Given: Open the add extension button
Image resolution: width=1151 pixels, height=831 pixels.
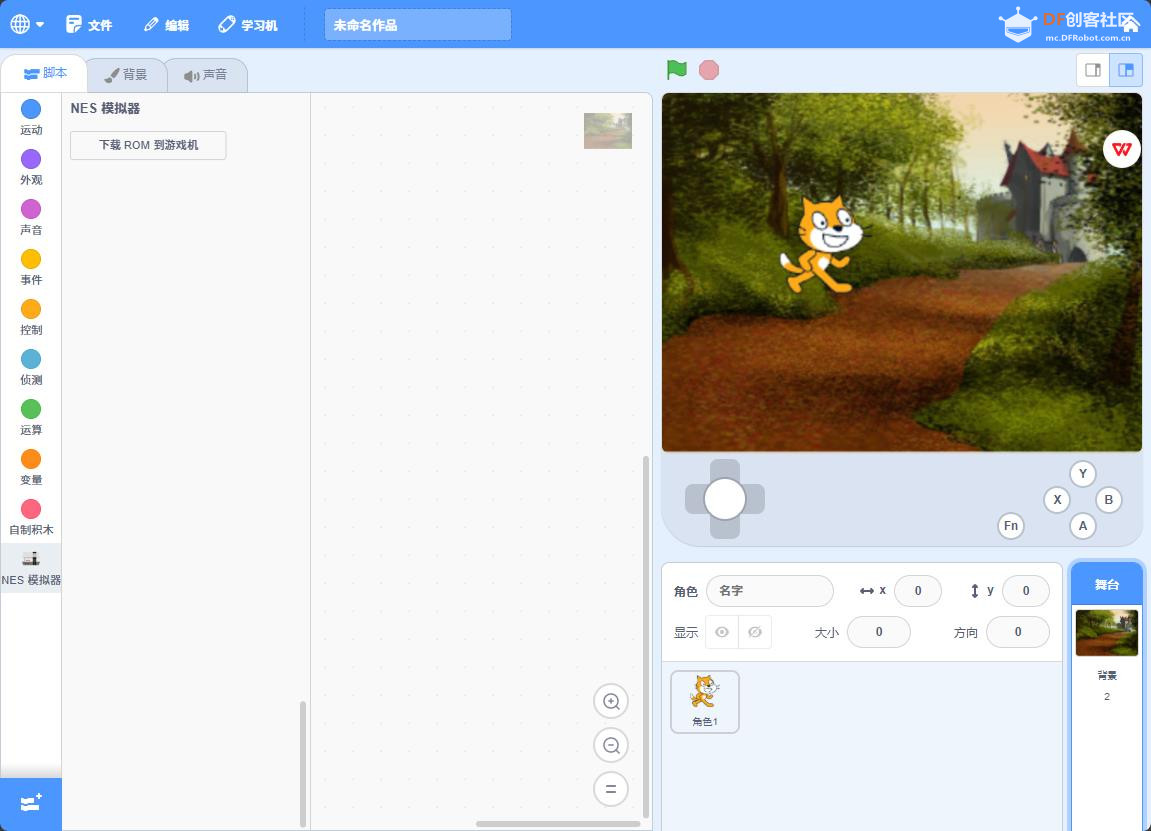Looking at the screenshot, I should click(31, 803).
